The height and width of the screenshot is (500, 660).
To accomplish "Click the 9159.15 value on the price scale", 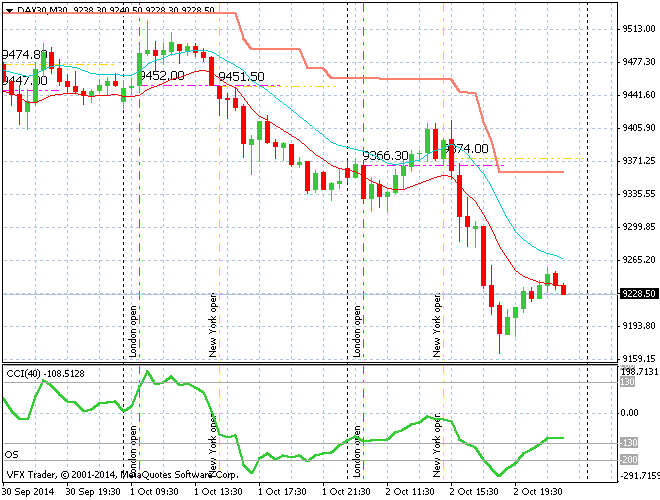I will [637, 359].
